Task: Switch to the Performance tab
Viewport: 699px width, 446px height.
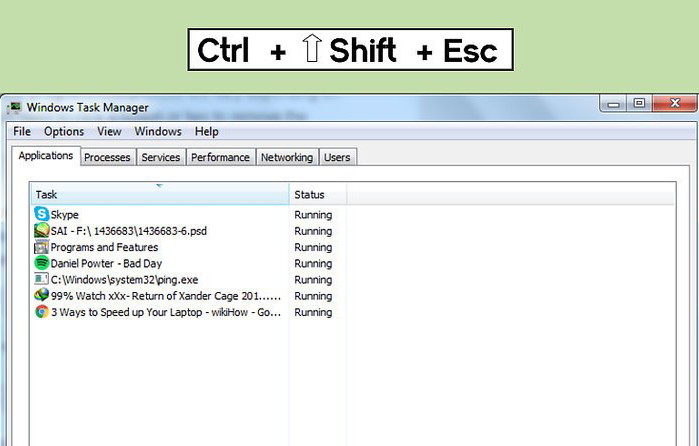Action: [220, 157]
